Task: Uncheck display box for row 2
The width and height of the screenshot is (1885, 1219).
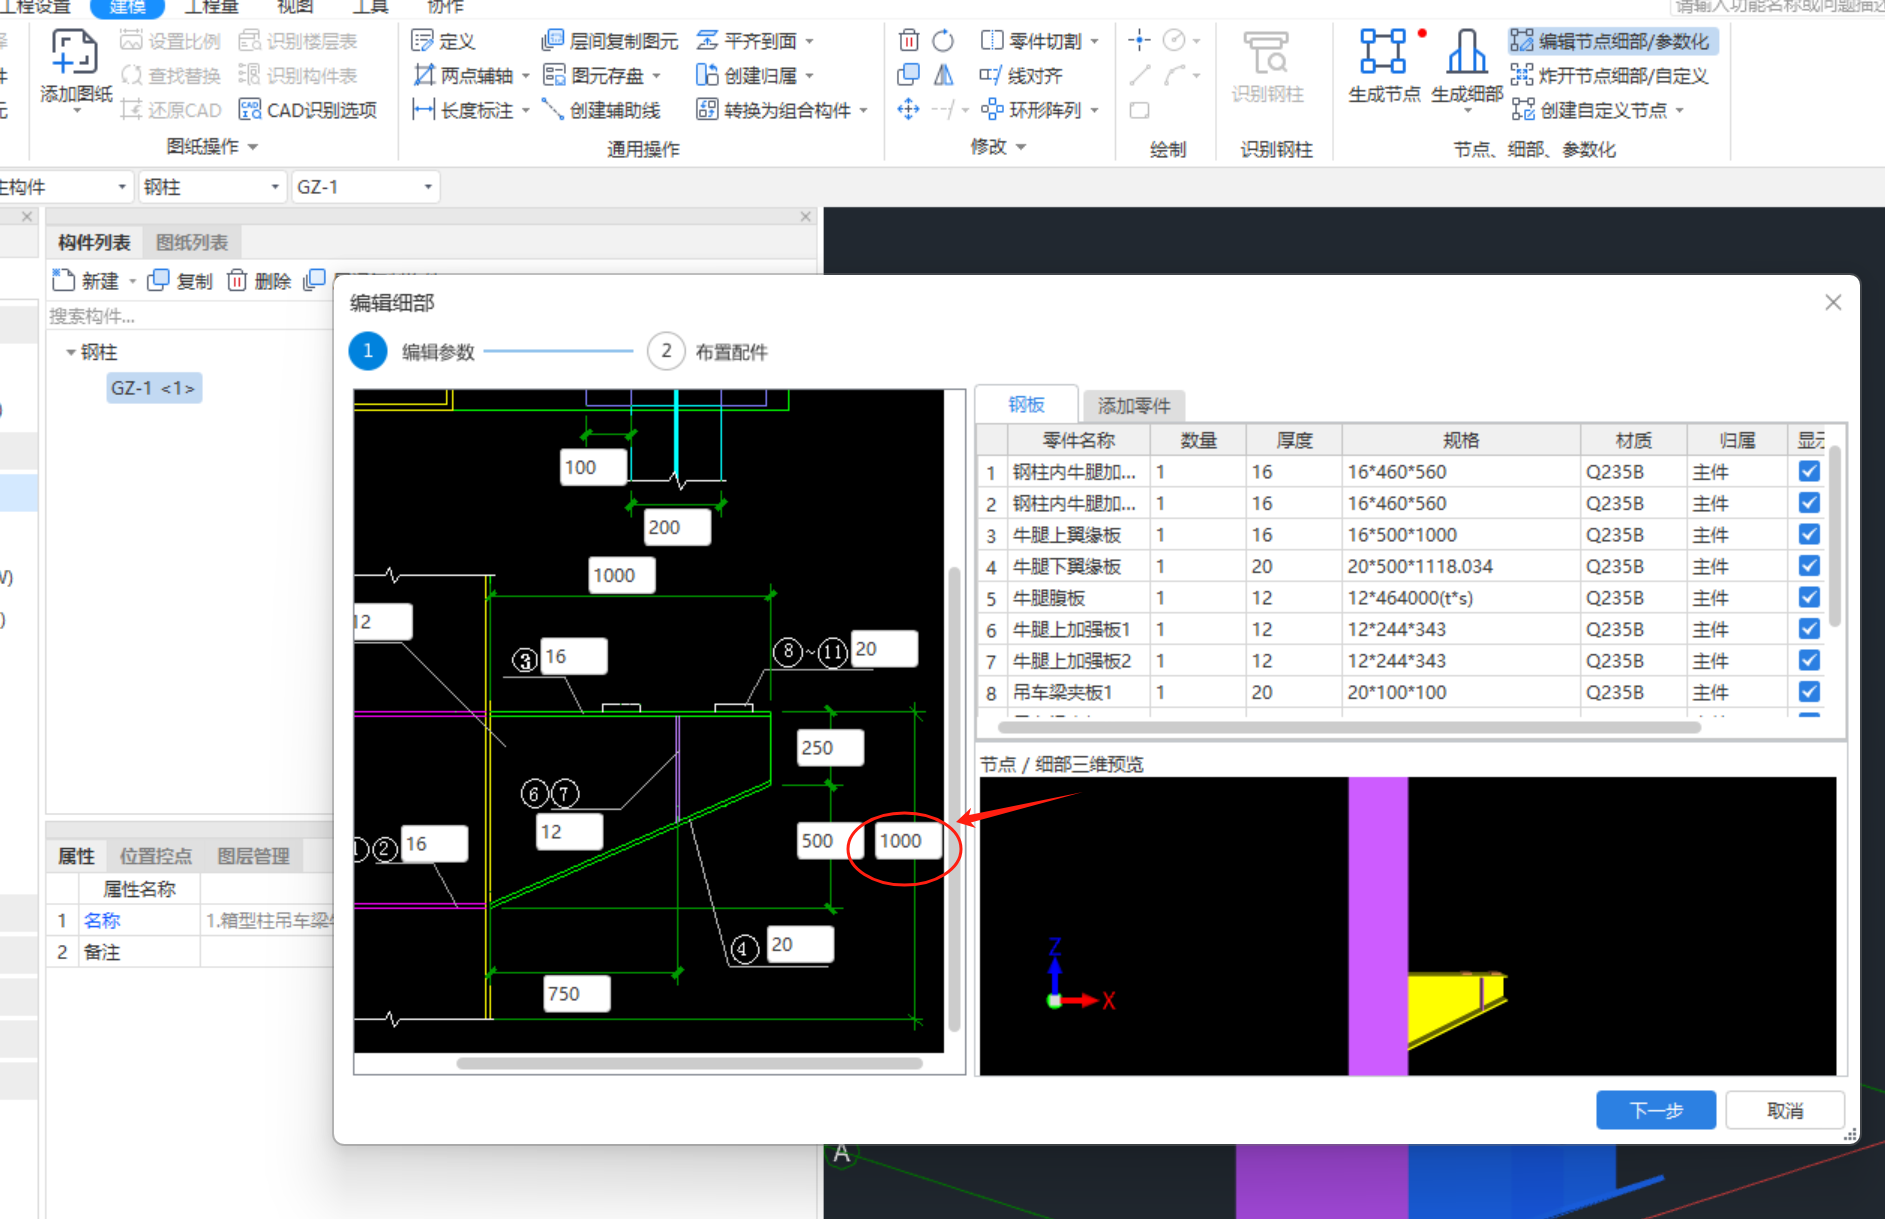Action: click(1809, 502)
